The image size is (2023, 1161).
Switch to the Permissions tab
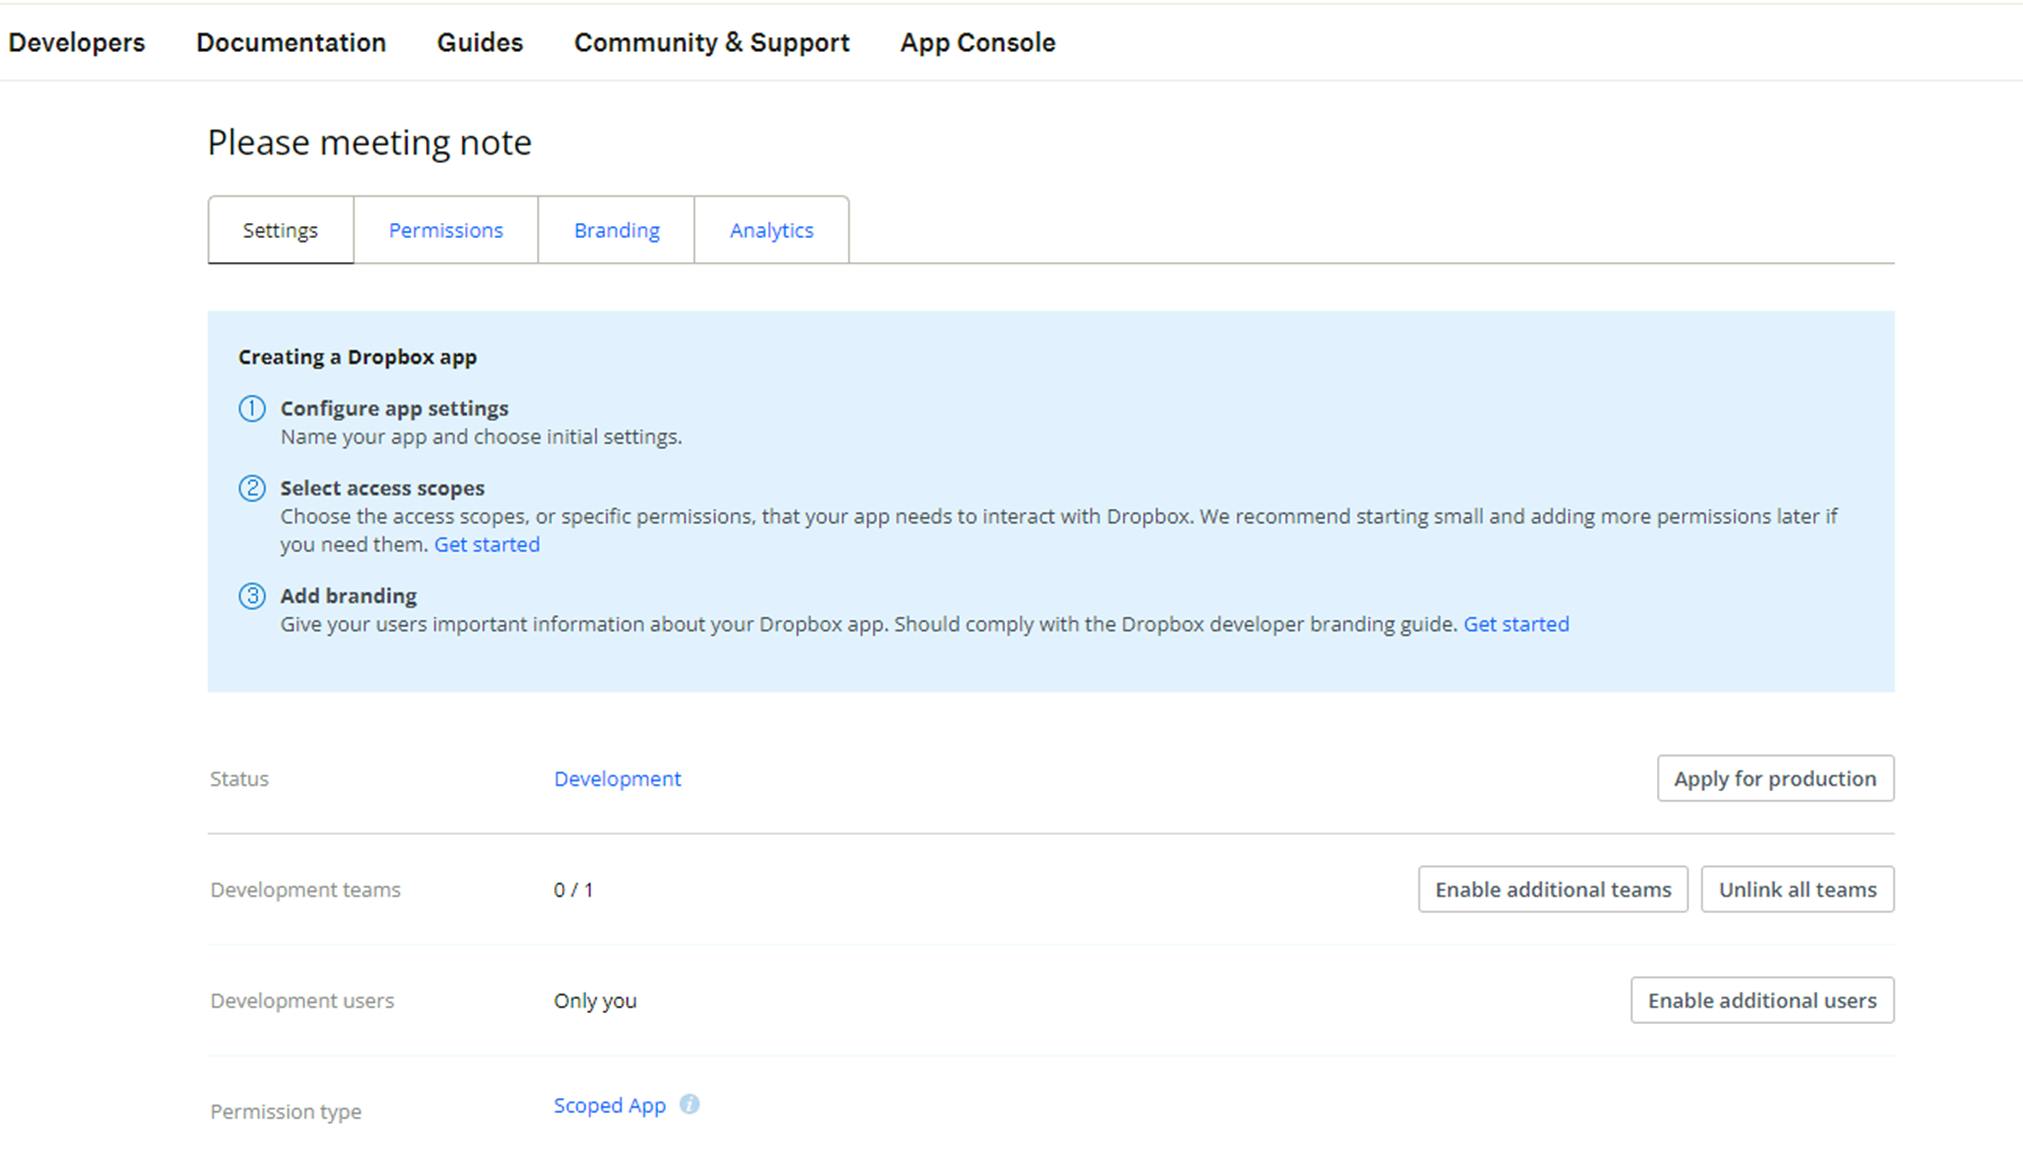[x=445, y=230]
